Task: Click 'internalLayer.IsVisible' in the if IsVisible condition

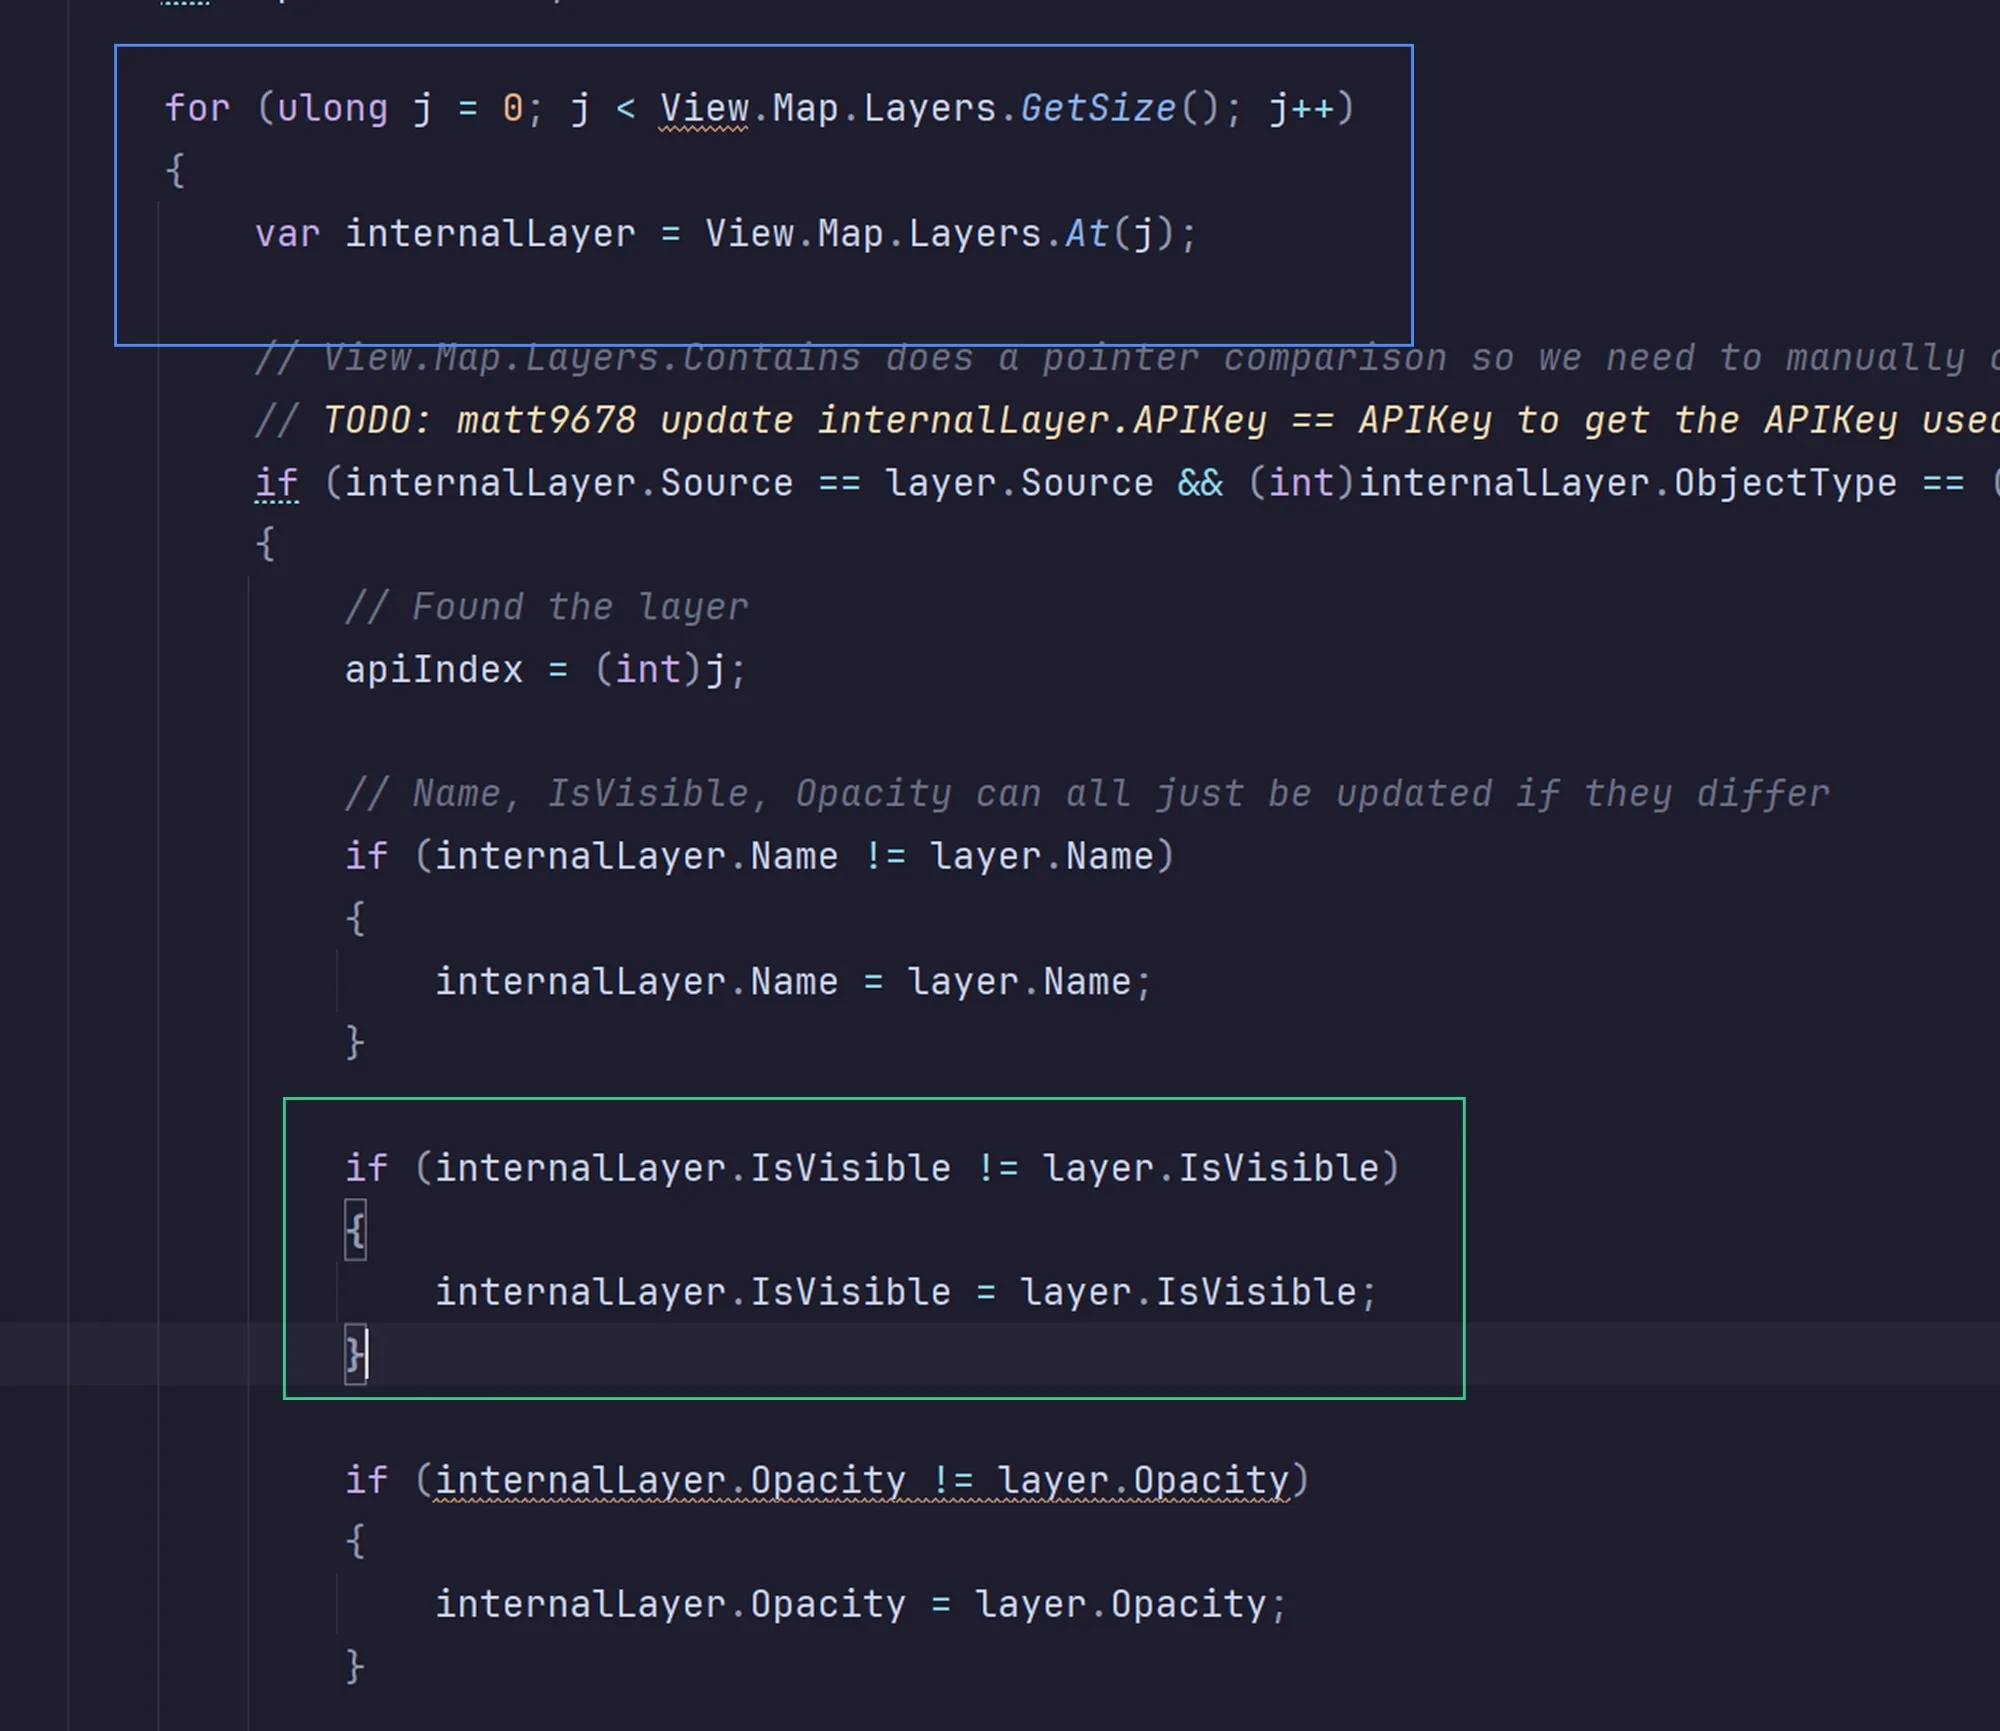Action: point(693,1168)
